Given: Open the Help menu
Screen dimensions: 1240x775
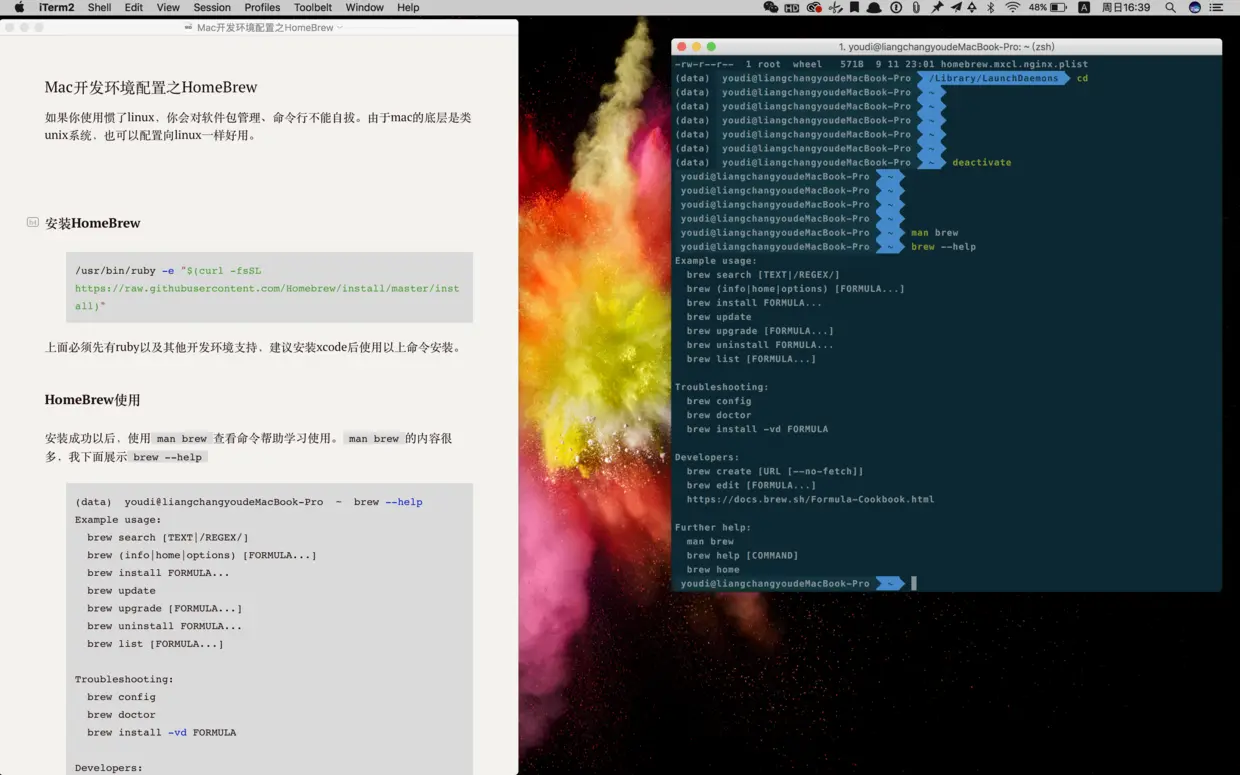Looking at the screenshot, I should [408, 7].
